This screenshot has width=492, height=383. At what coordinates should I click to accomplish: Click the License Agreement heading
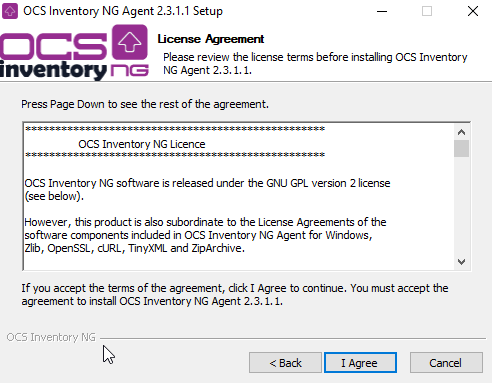click(211, 39)
